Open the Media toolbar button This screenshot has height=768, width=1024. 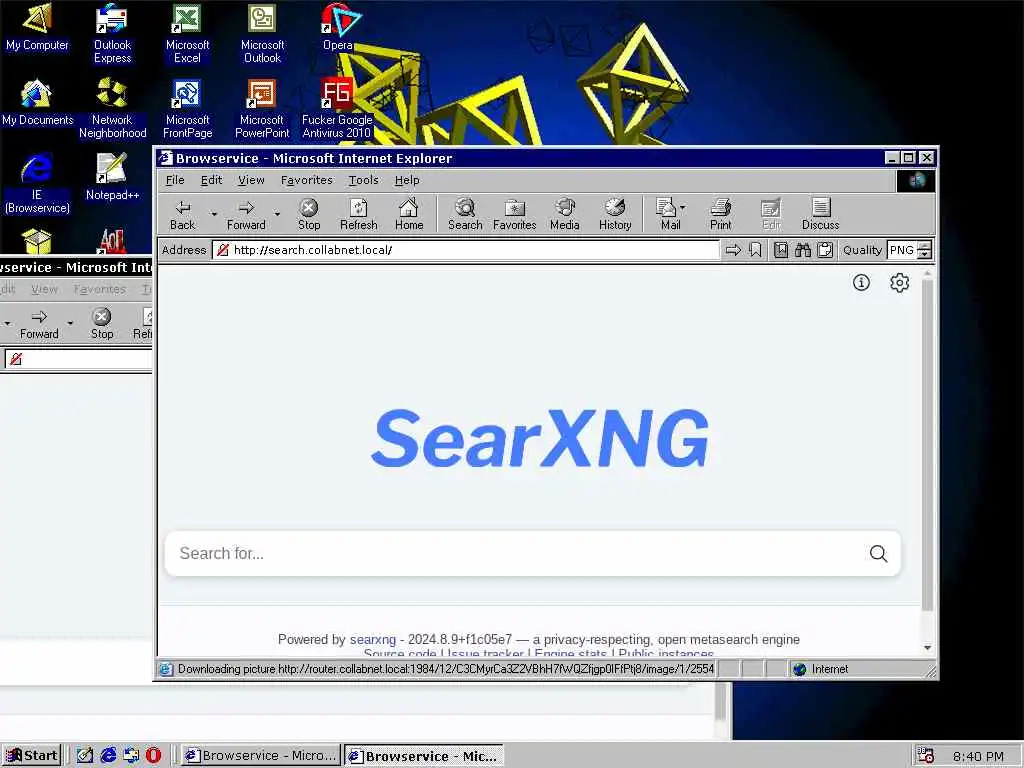pyautogui.click(x=565, y=215)
